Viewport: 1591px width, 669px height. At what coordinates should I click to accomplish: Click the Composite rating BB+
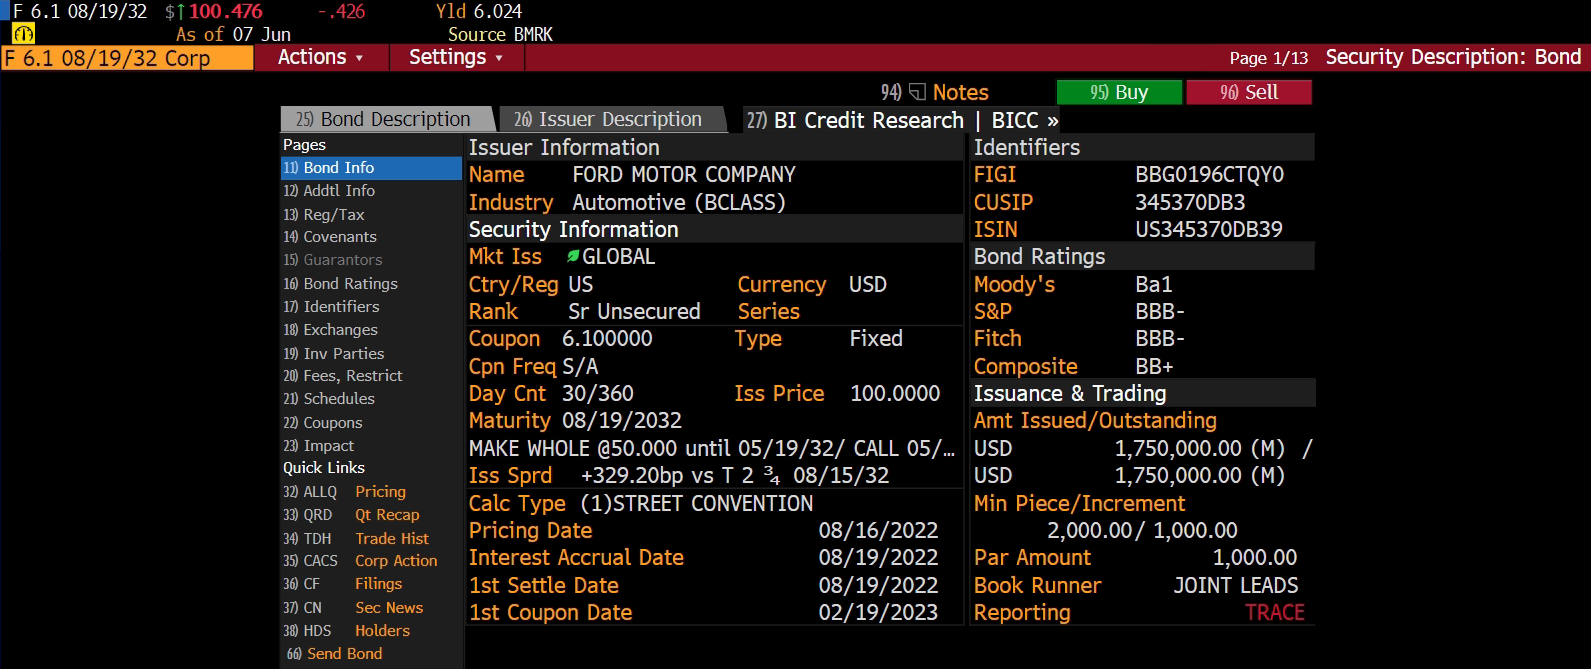tap(1154, 367)
